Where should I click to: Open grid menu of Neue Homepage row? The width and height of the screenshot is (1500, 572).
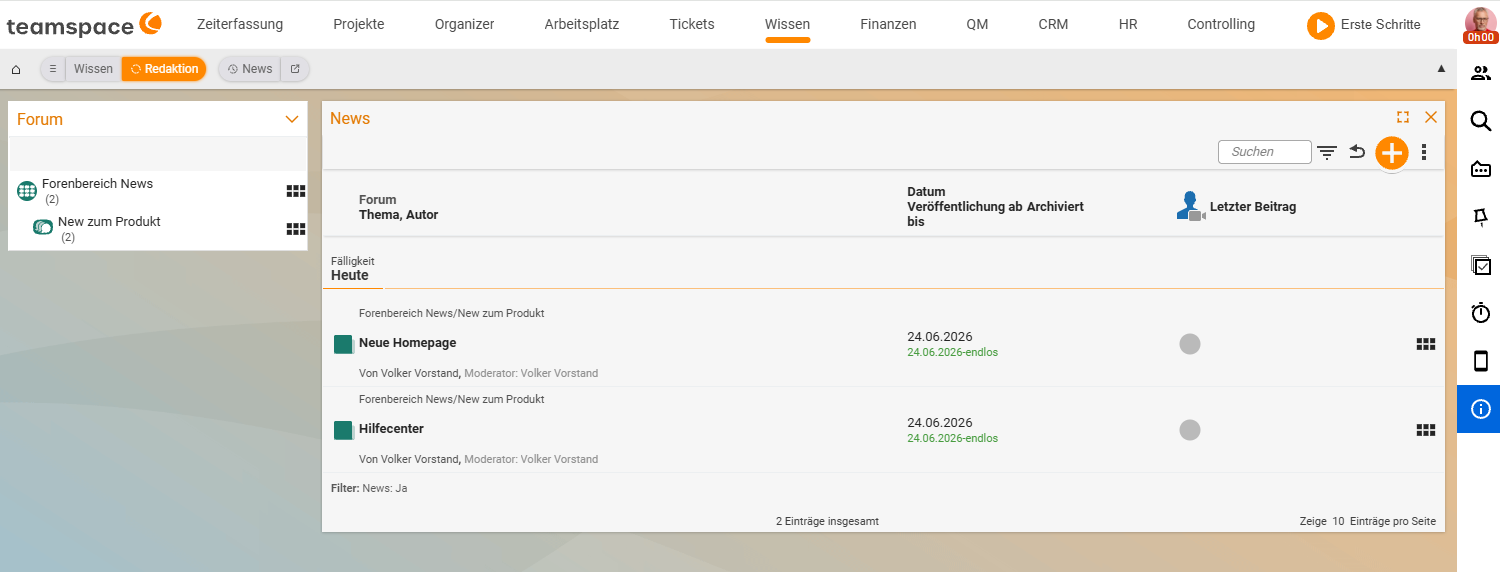[x=1426, y=344]
